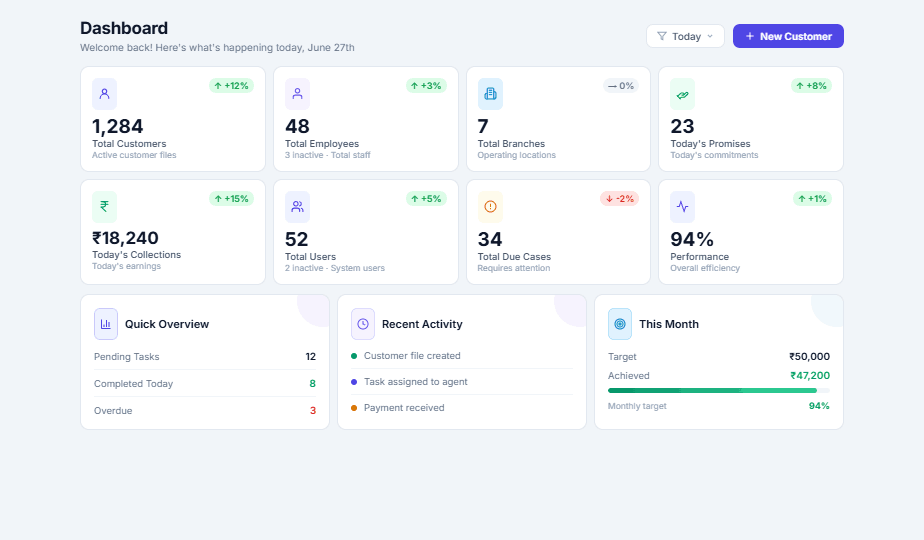This screenshot has height=540, width=924.
Task: Click the +5% trend badge
Action: [x=426, y=199]
